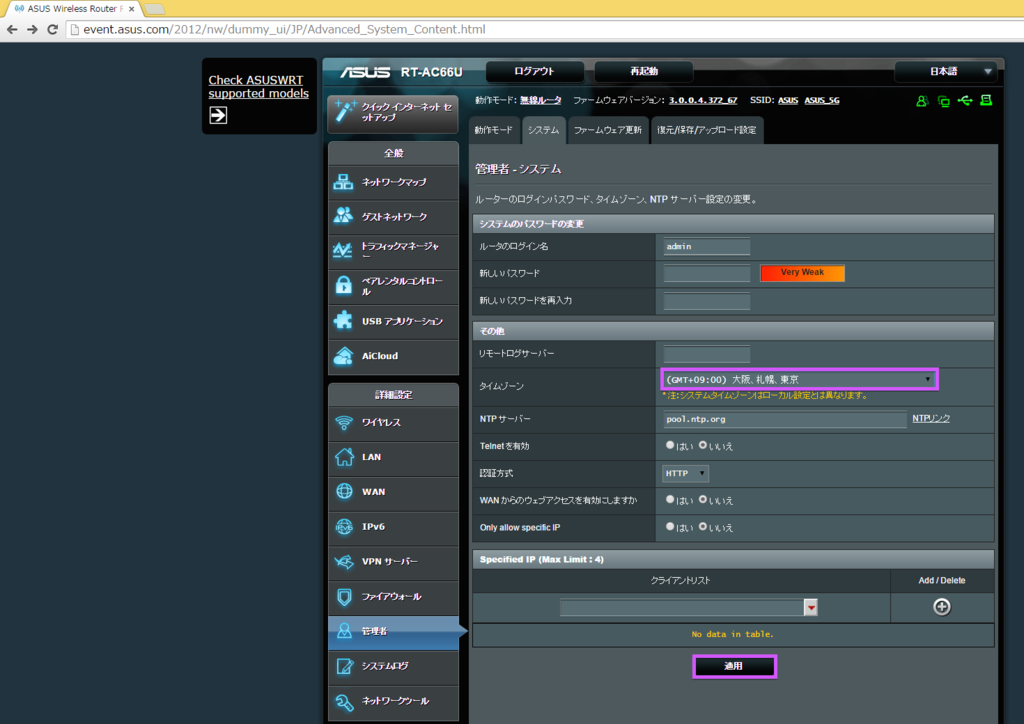Open the ワイヤレス wireless icon
Viewport: 1024px width, 724px height.
click(x=344, y=422)
